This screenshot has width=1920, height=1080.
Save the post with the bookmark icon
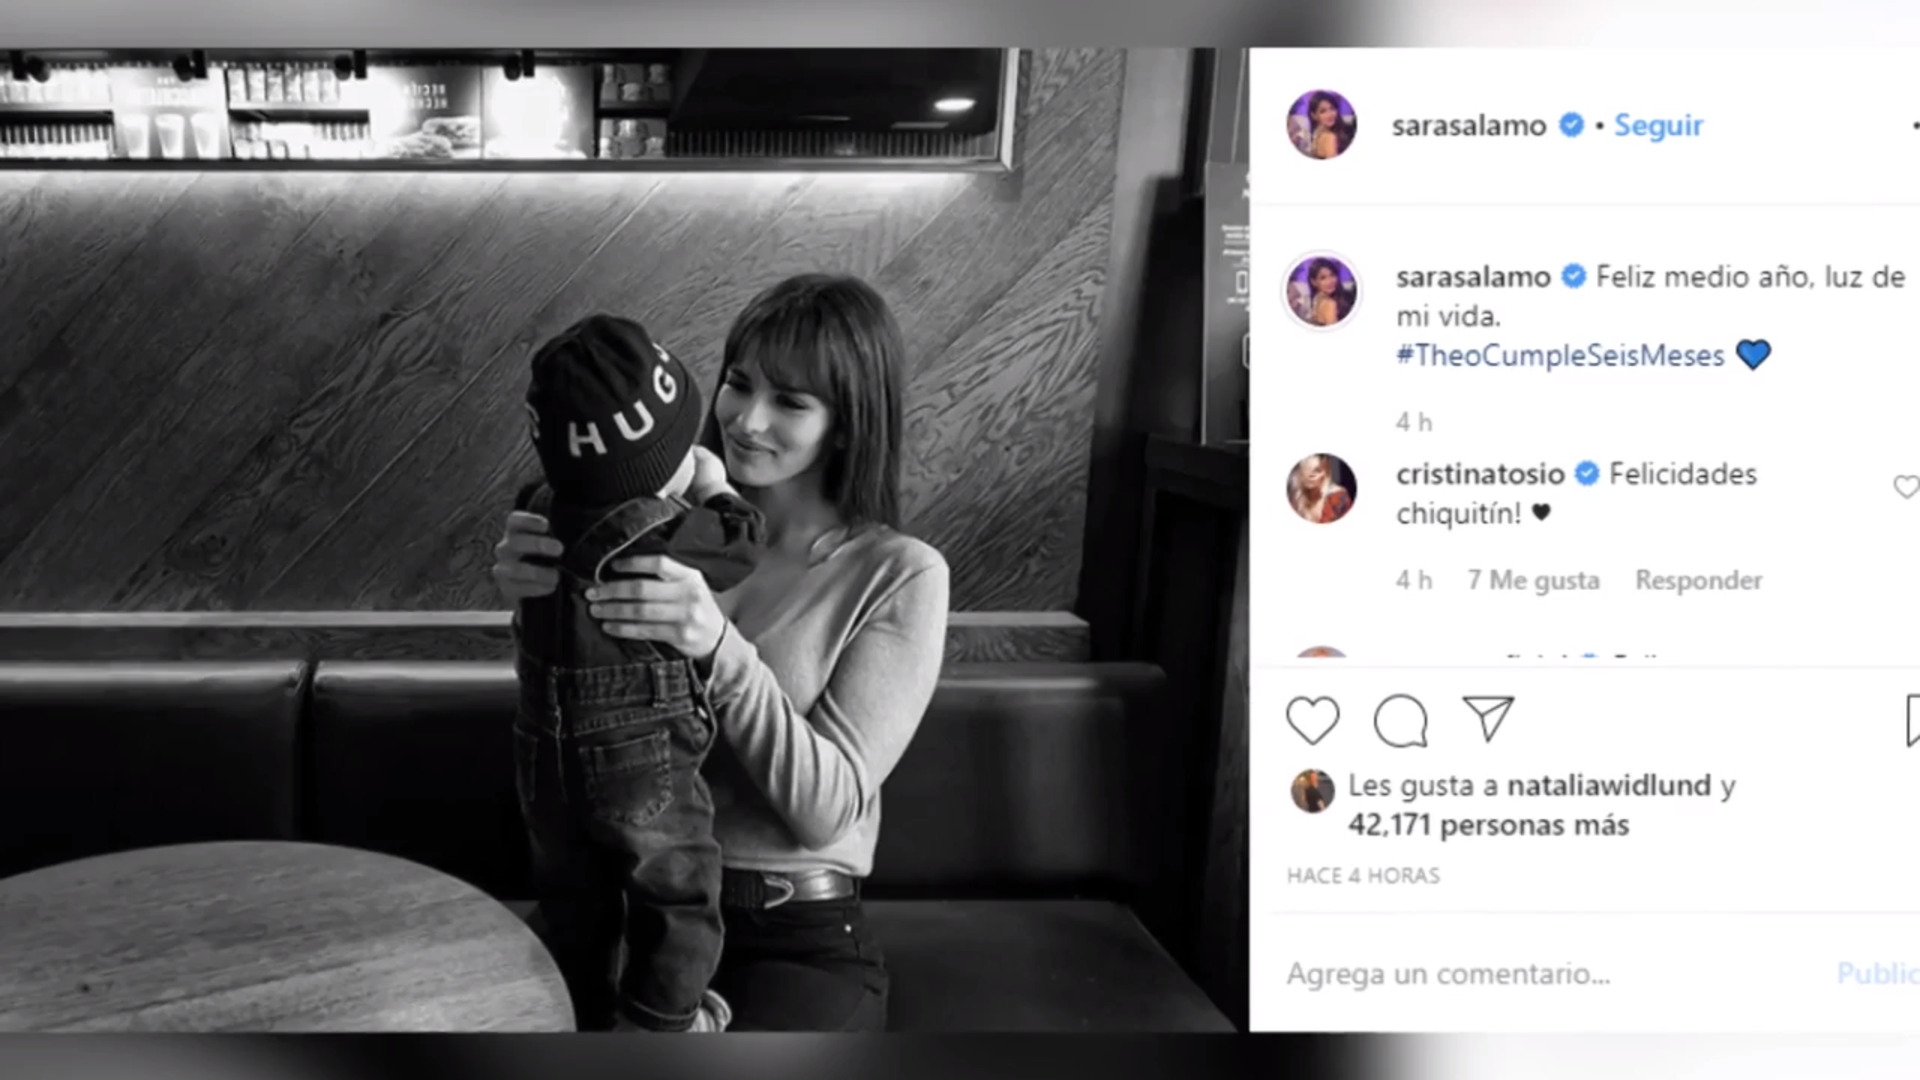point(1912,721)
